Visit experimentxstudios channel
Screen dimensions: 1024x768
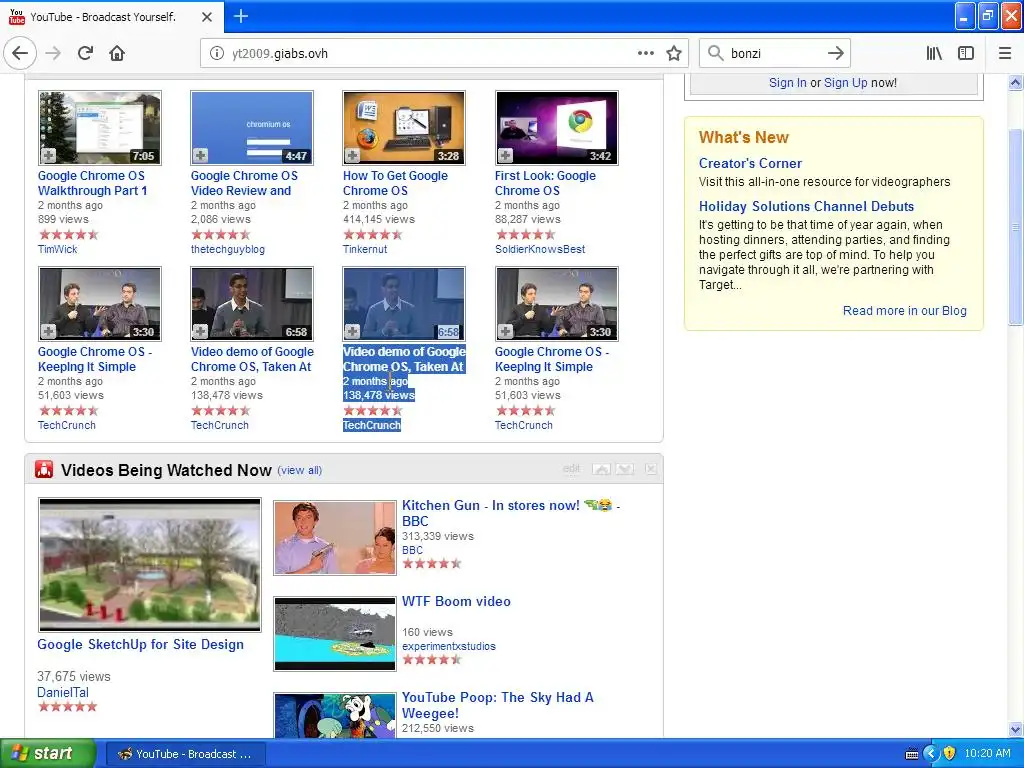pyautogui.click(x=449, y=647)
